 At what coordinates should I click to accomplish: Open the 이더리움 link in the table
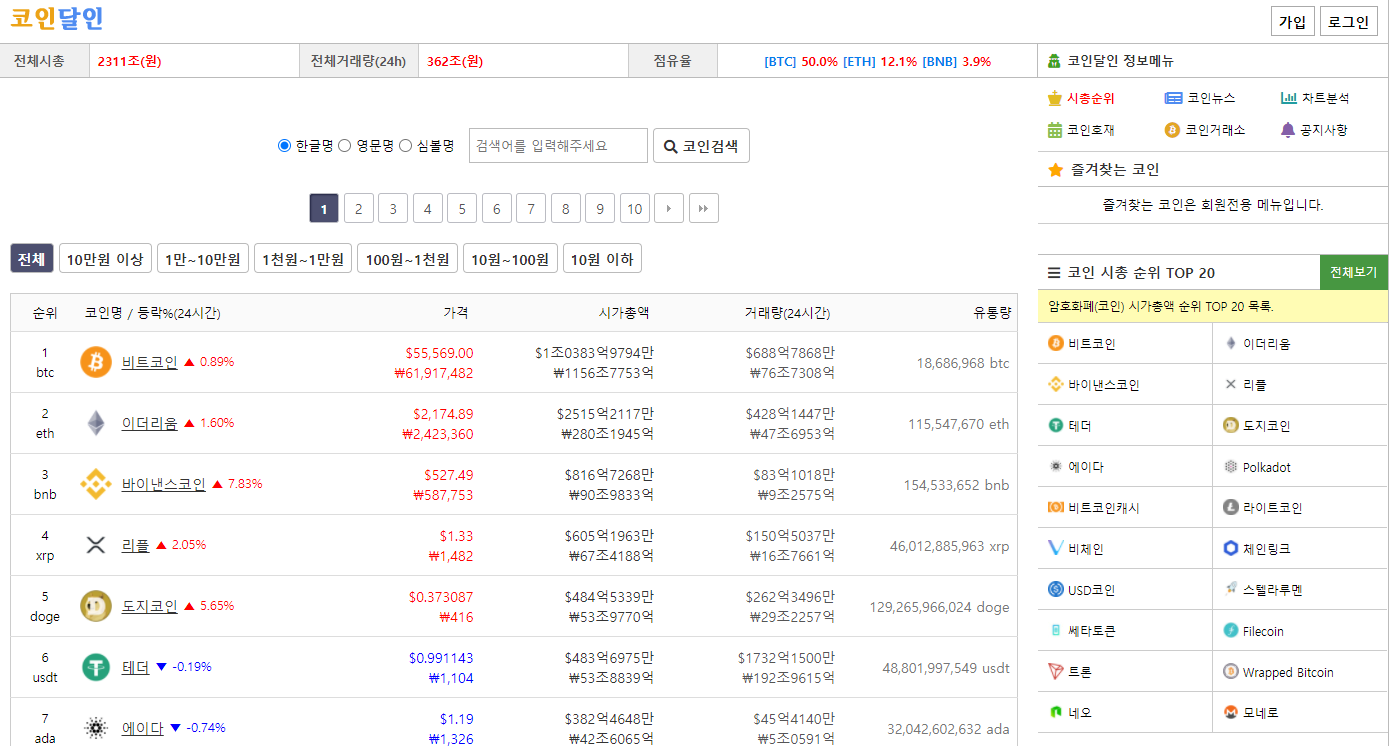[150, 423]
